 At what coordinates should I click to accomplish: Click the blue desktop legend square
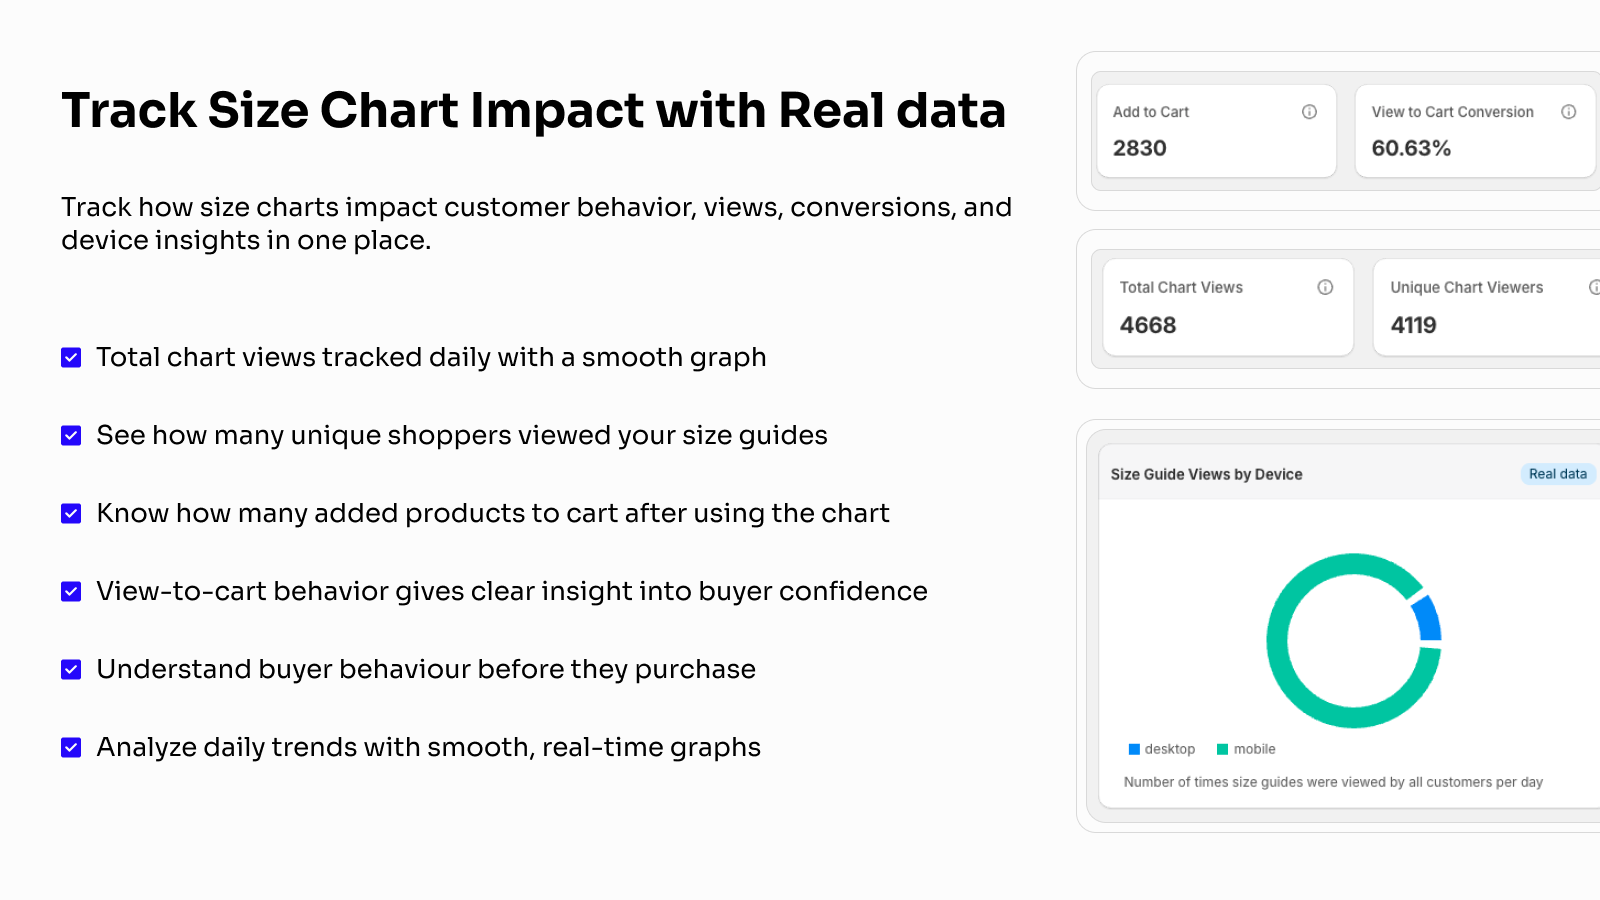click(x=1134, y=749)
